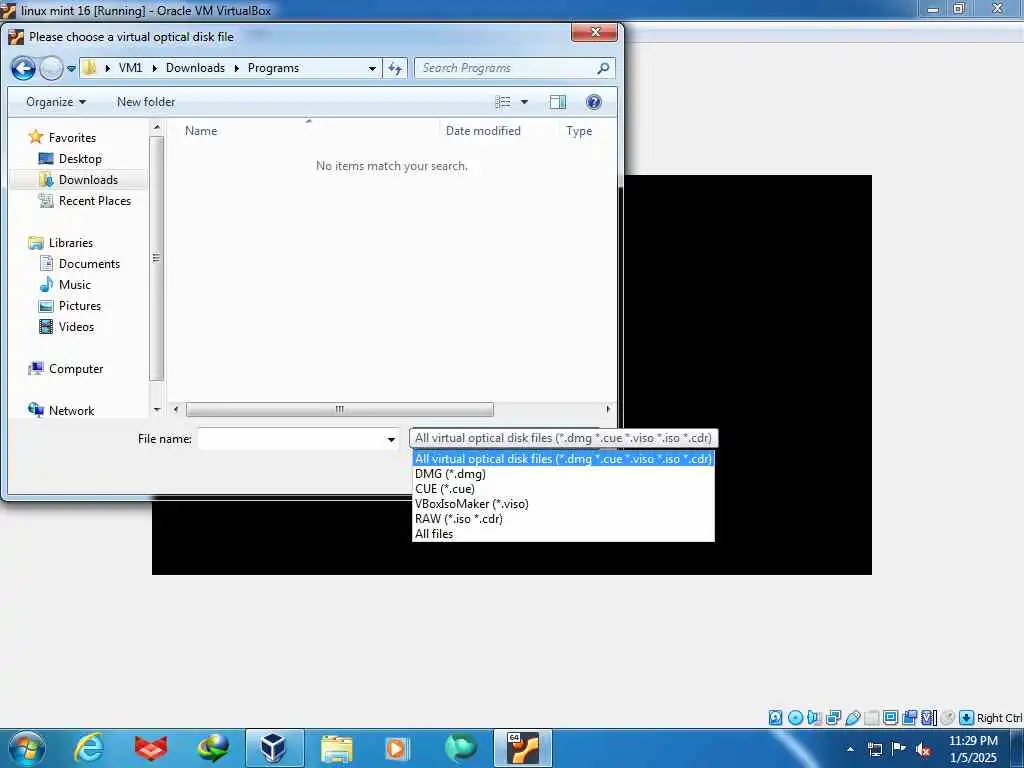Click the search magnifier icon
The image size is (1024, 768).
point(603,68)
